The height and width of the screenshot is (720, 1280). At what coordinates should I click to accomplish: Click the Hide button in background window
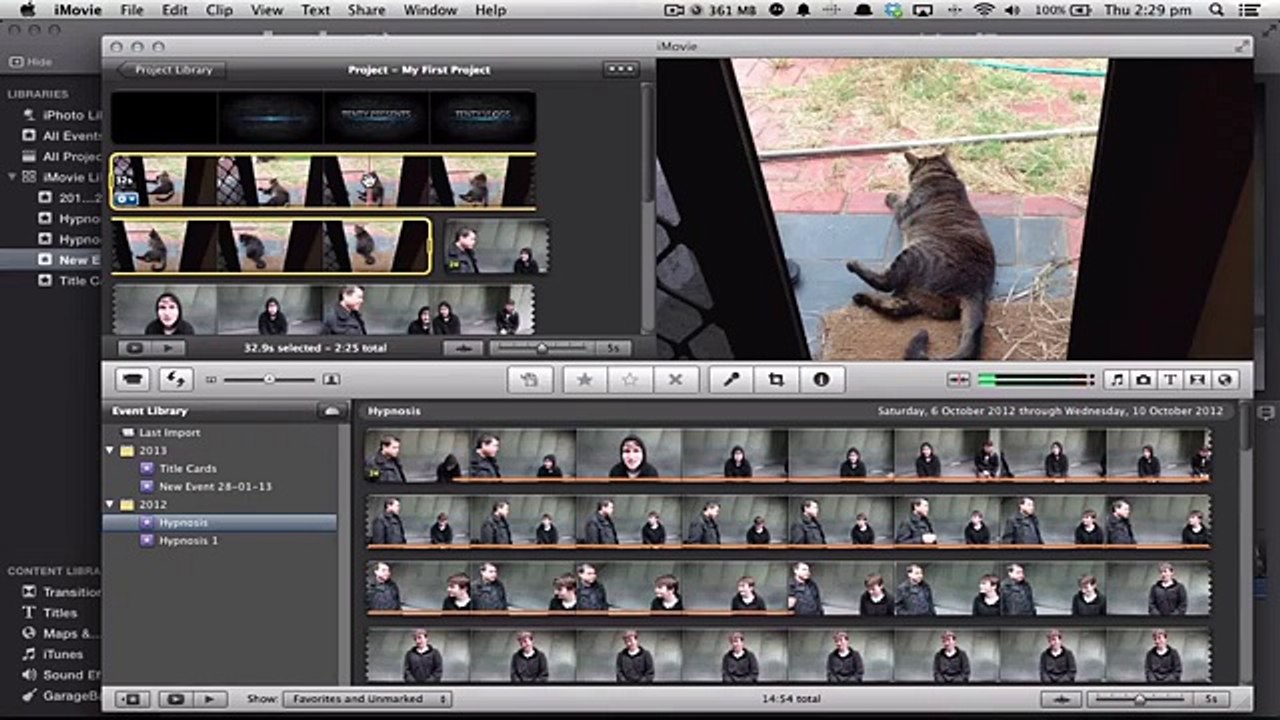[30, 62]
